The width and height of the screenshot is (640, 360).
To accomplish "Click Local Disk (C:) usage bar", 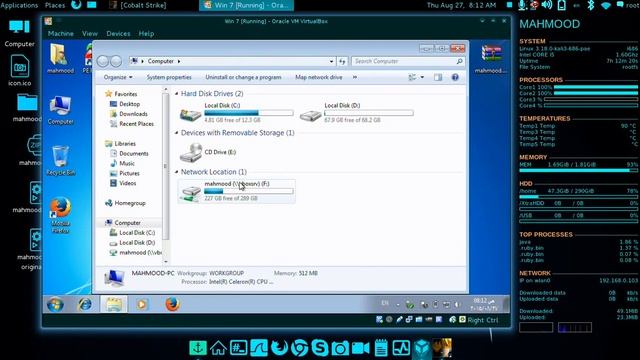I will point(249,113).
